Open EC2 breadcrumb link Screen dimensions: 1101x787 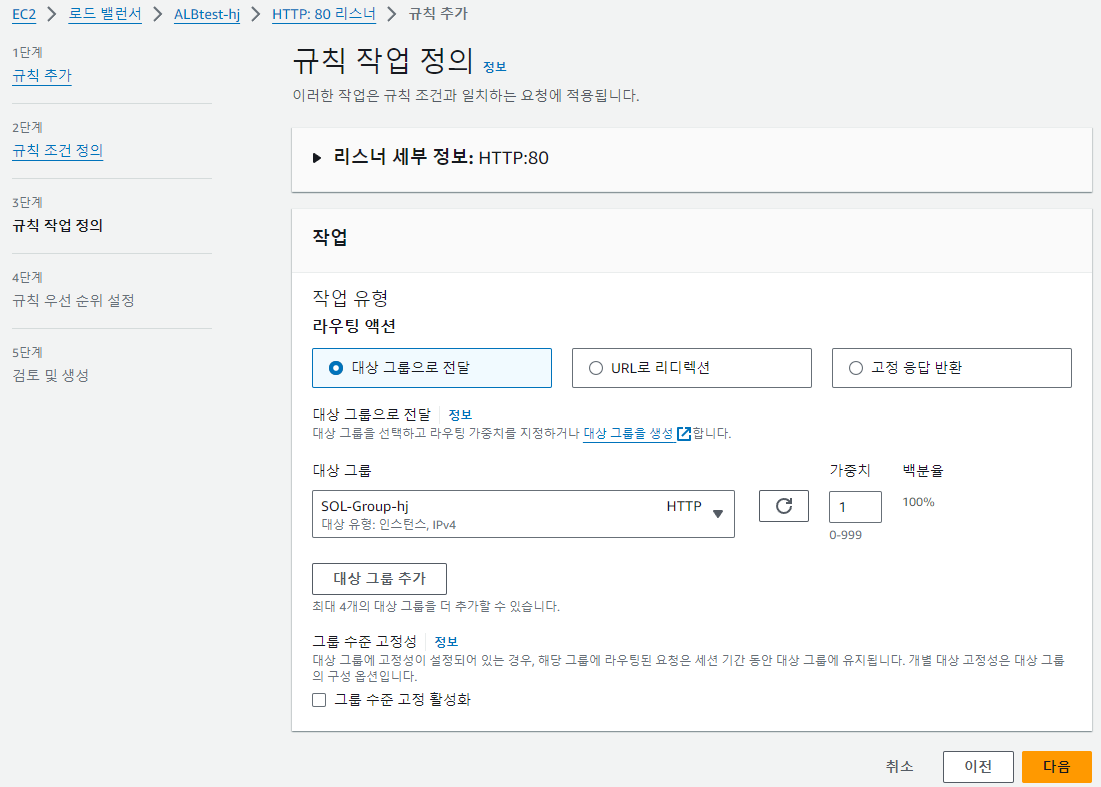point(24,14)
